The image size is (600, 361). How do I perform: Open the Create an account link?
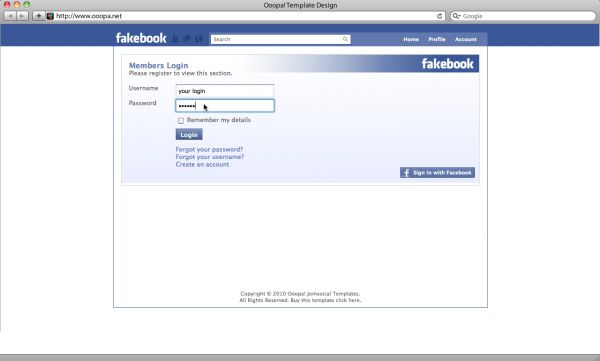(202, 164)
